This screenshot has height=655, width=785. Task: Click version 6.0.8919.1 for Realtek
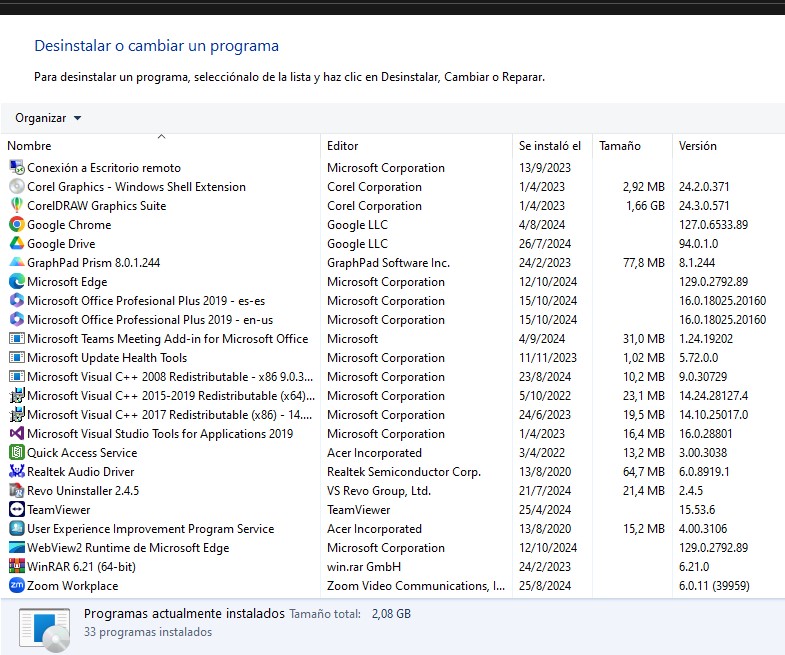tap(704, 472)
